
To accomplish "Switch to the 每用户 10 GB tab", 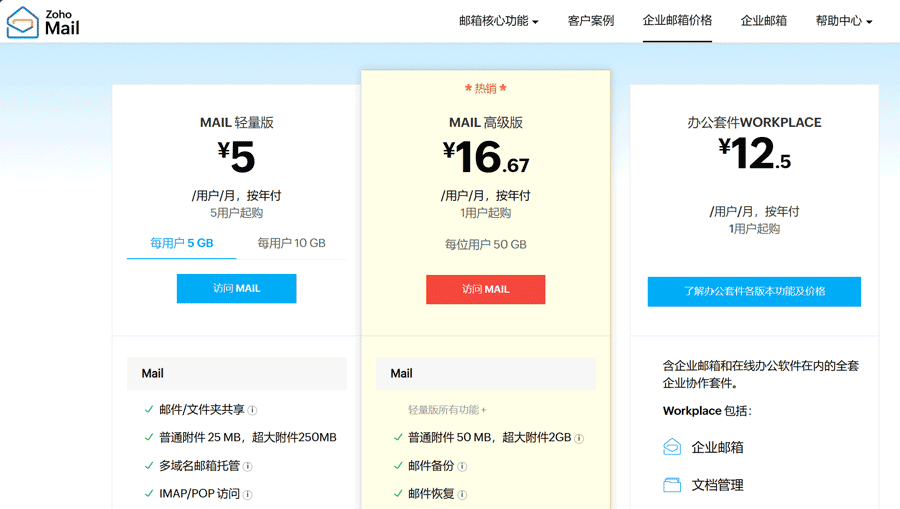I will point(291,243).
